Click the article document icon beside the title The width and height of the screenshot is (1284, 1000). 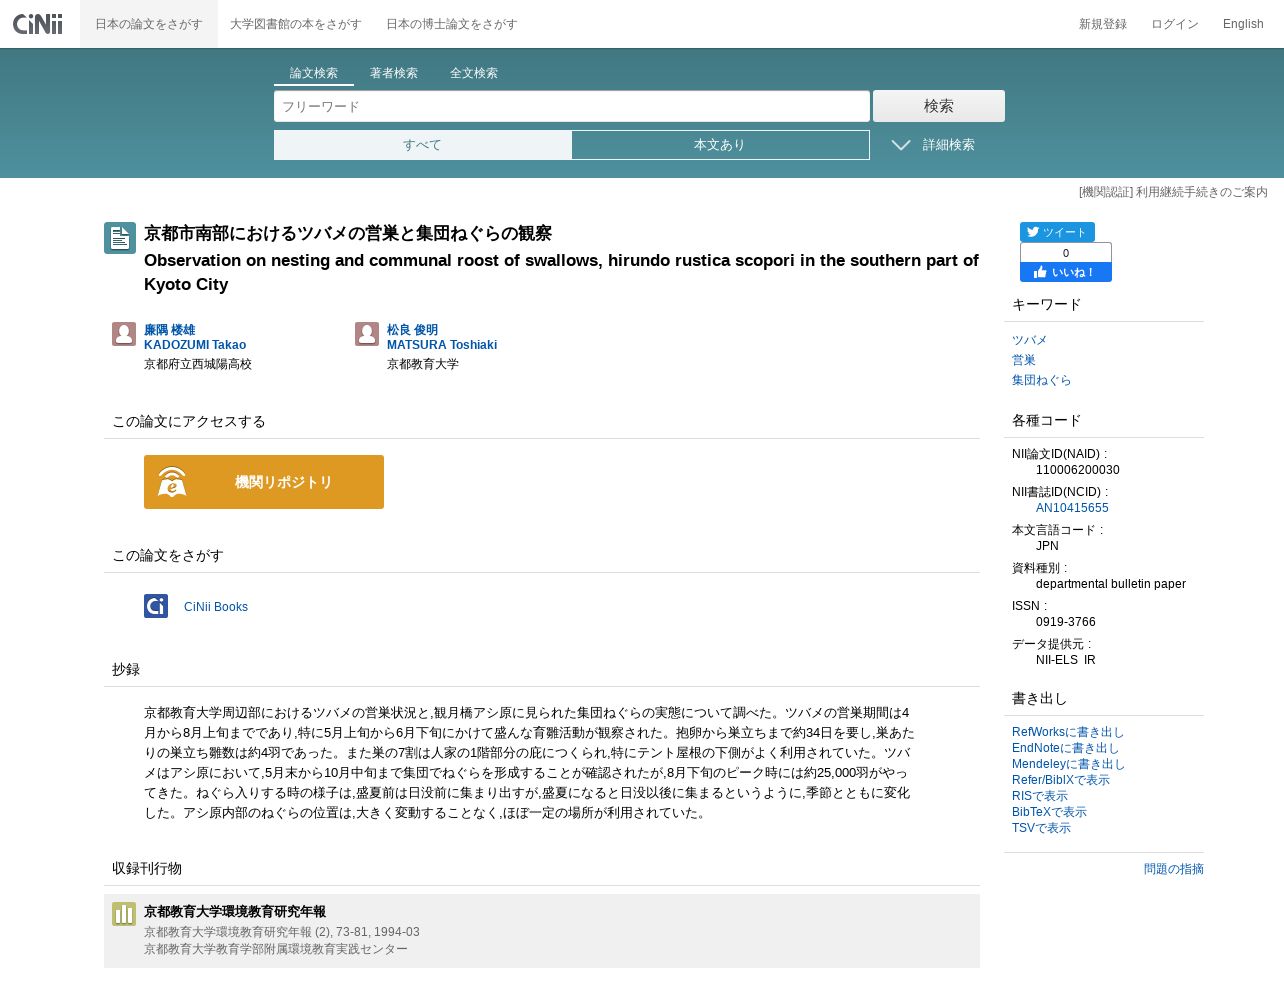[120, 238]
